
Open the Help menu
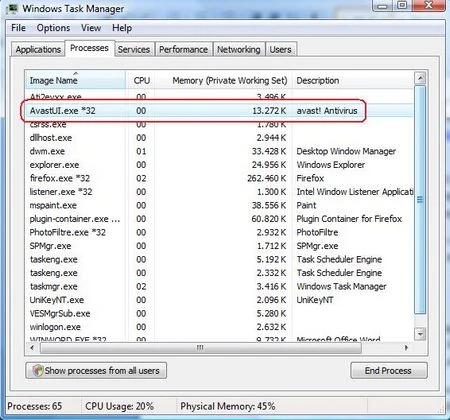(x=122, y=28)
